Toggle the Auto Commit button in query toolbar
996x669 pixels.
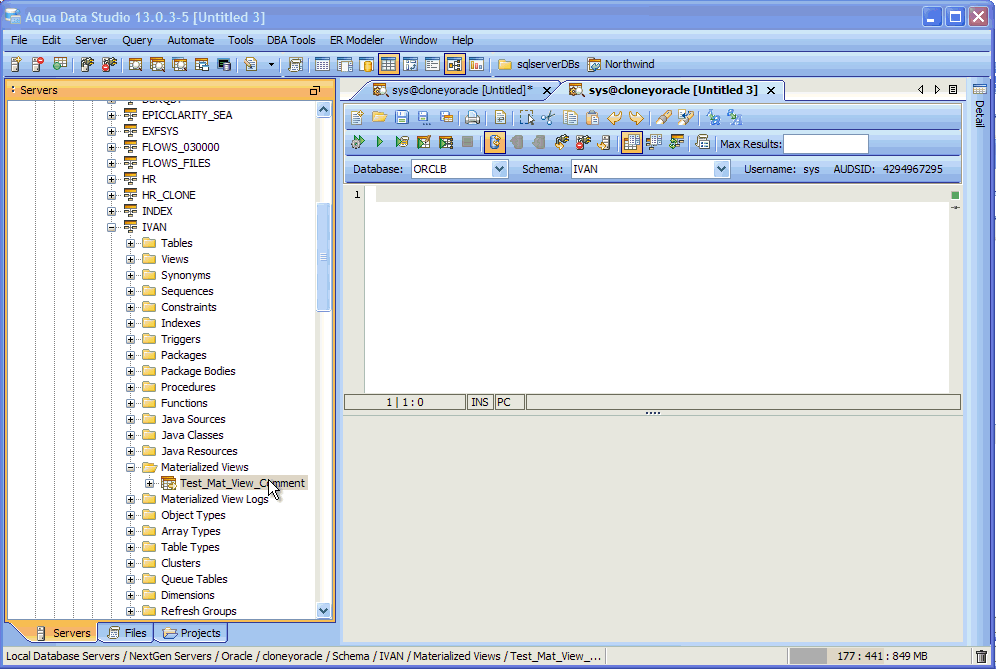[x=495, y=142]
